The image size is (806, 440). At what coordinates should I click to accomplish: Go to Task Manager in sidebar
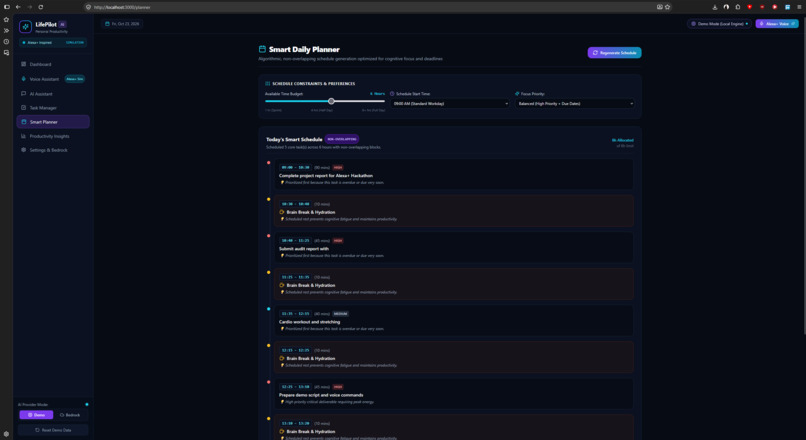[x=53, y=108]
